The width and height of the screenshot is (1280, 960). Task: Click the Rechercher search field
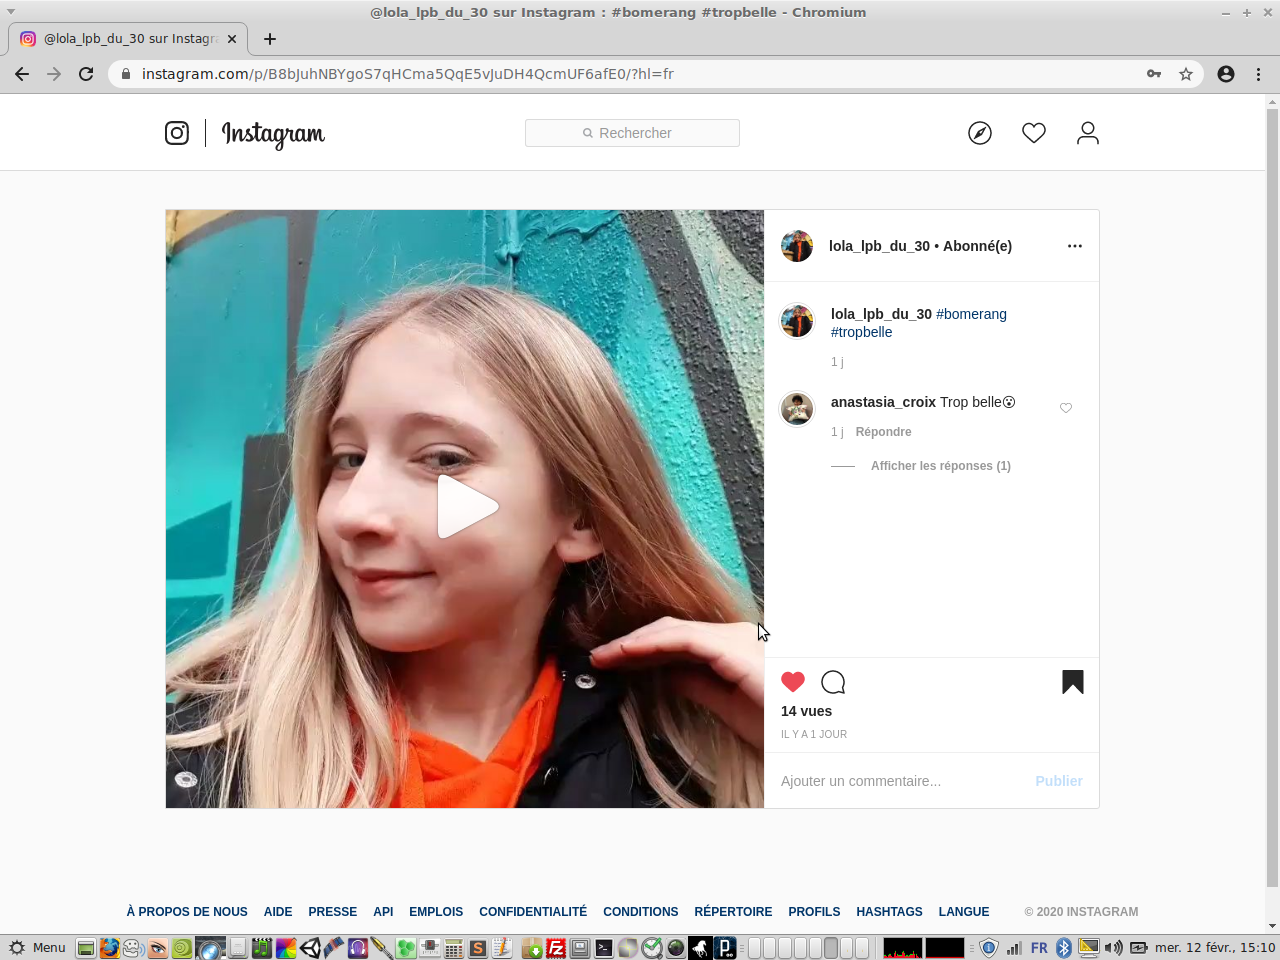pyautogui.click(x=632, y=133)
